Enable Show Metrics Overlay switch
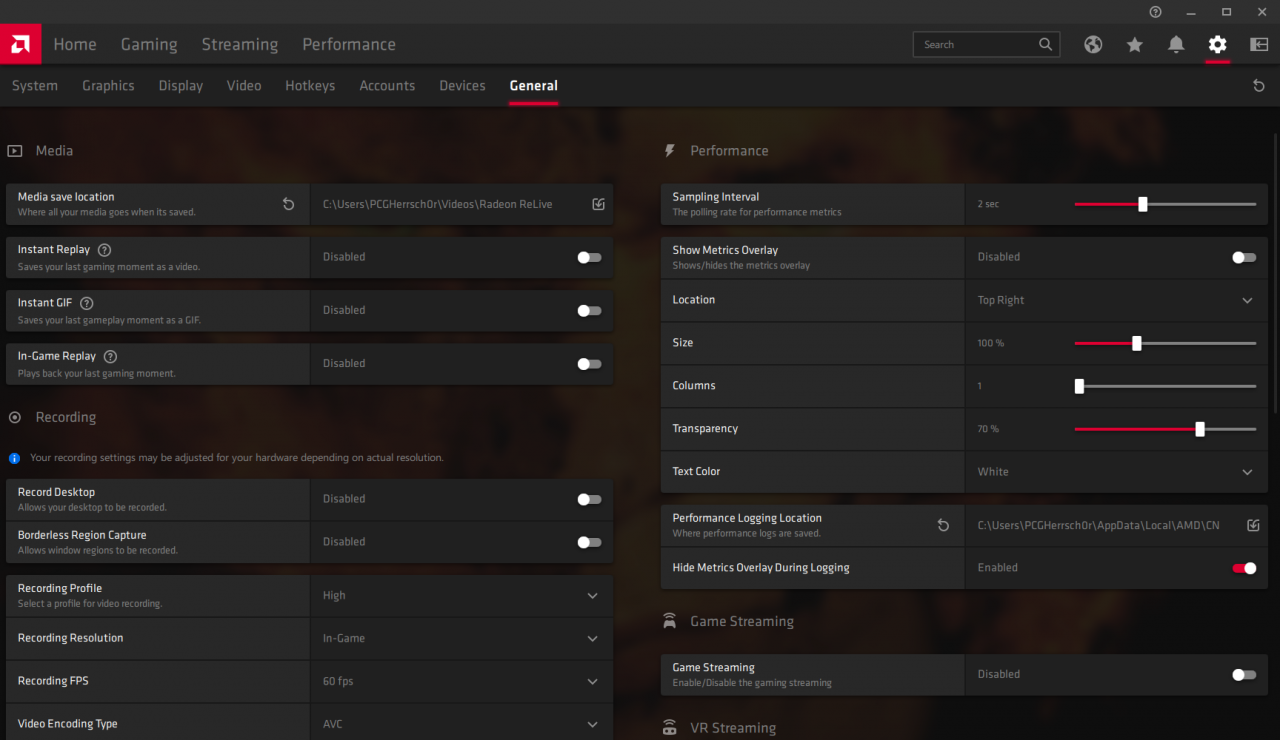This screenshot has width=1280, height=740. coord(1244,257)
